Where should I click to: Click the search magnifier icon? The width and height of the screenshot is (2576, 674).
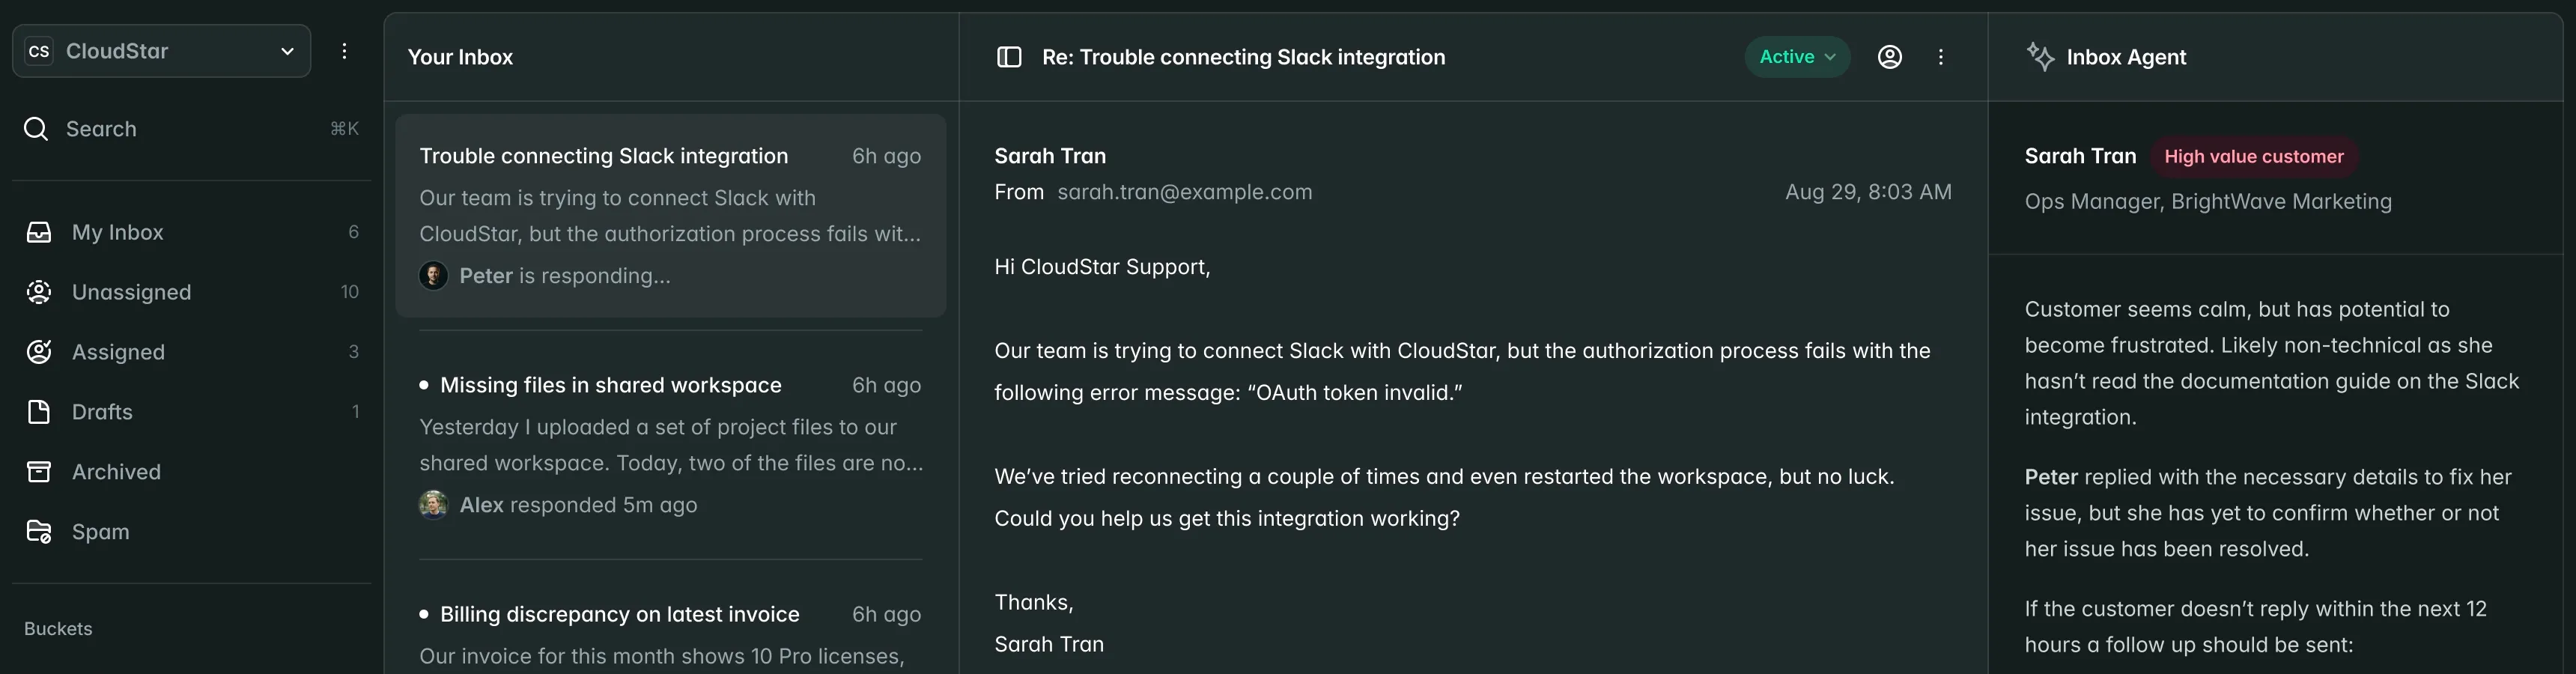(x=36, y=129)
